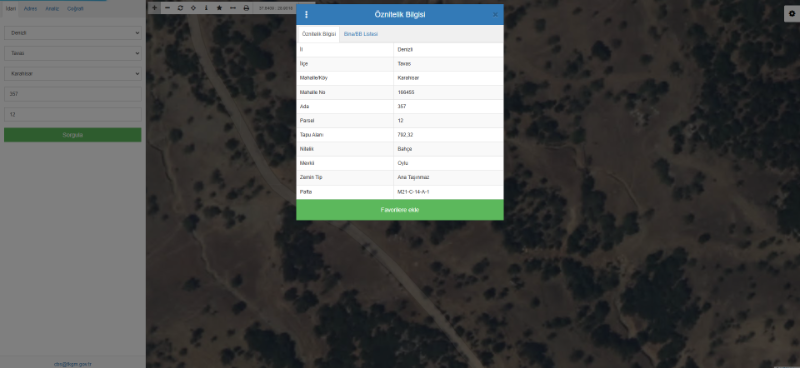Click the Bahçe value in Nitelik row
Screen dimensions: 800x368
[x=405, y=149]
